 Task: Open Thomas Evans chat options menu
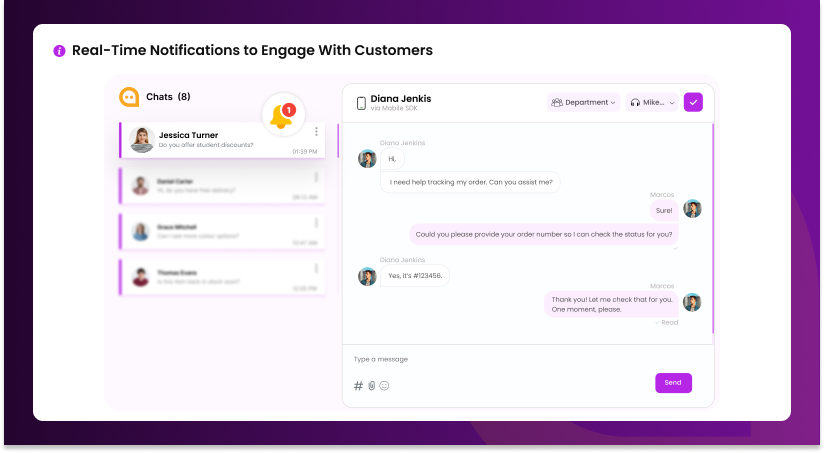317,268
